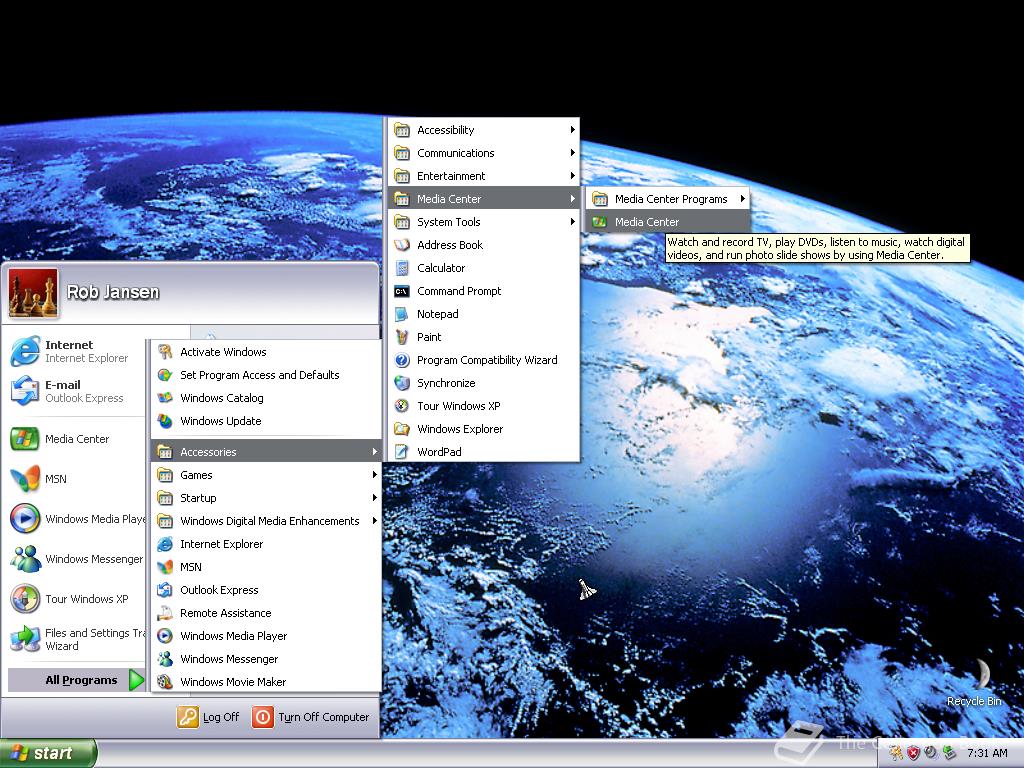Expand the Entertainment submenu
The height and width of the screenshot is (768, 1024).
[484, 176]
